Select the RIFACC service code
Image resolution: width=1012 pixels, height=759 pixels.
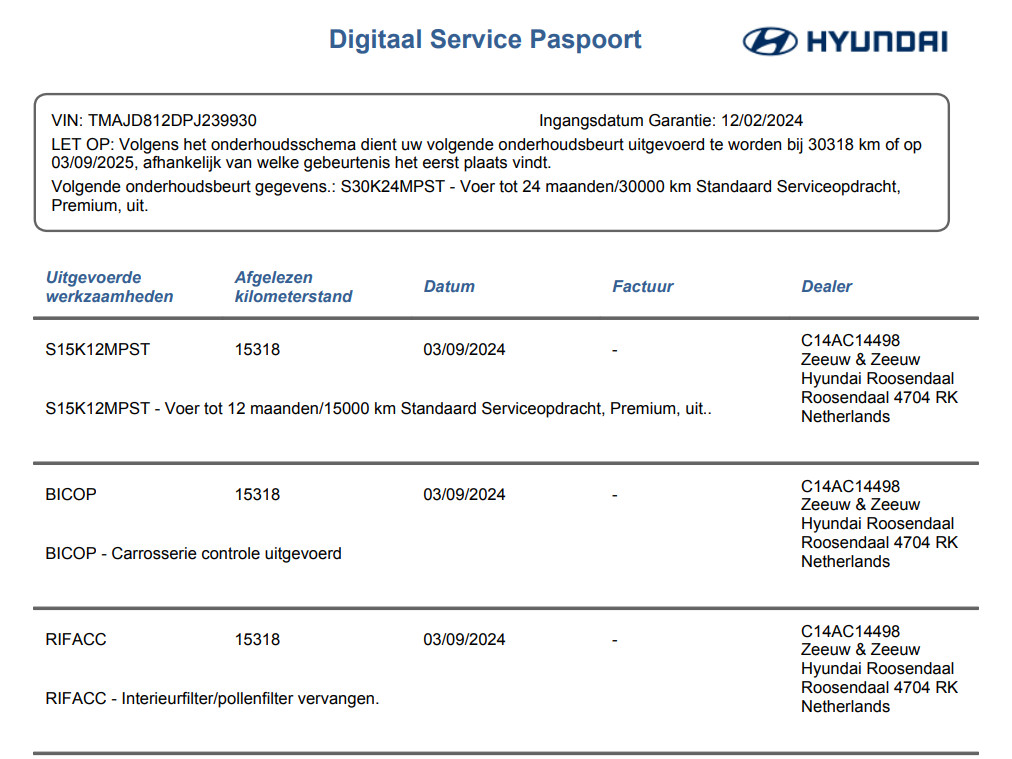pos(76,640)
